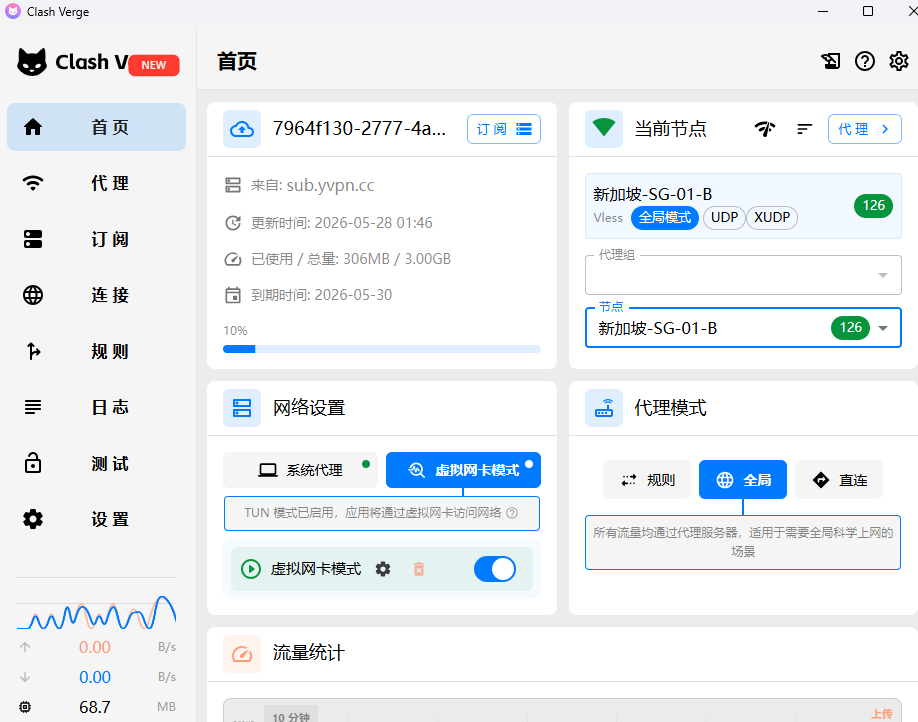Switch to the 系统代理 tab

(x=301, y=470)
